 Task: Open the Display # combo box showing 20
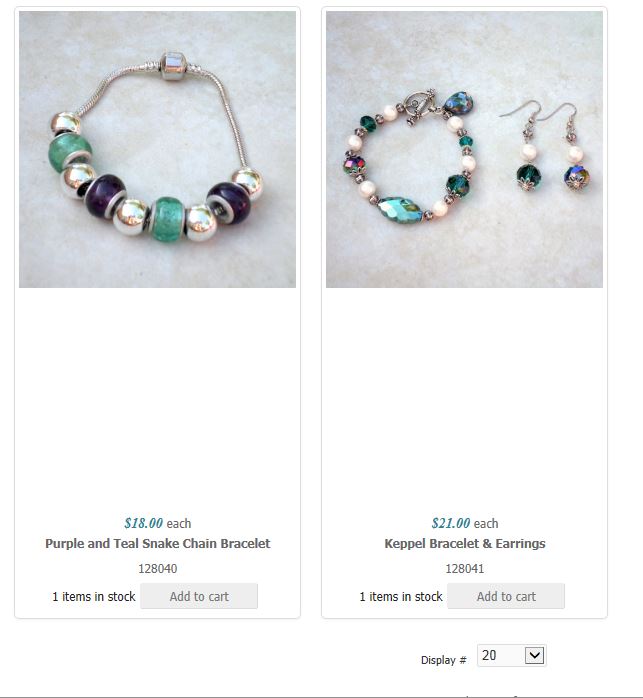(512, 655)
